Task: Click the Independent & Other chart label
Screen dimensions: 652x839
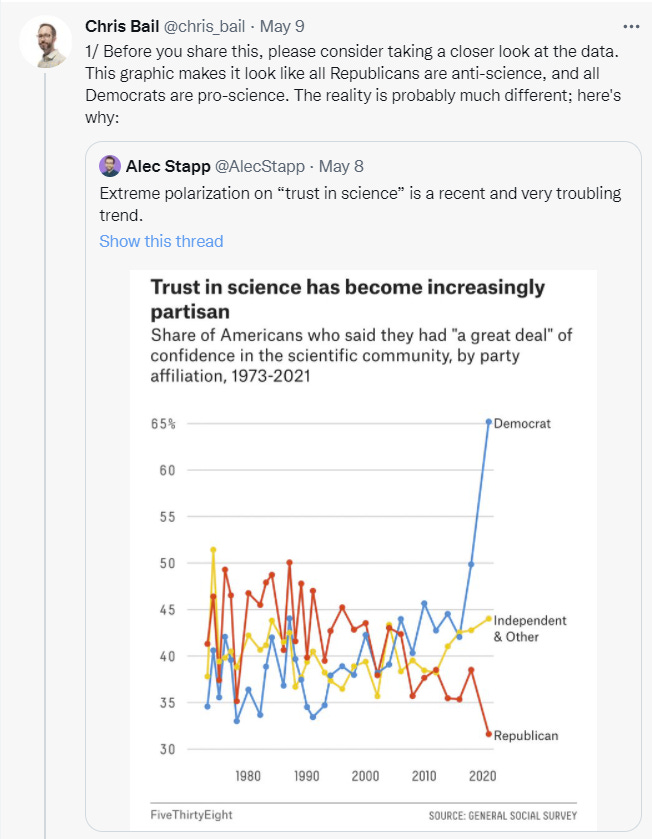Action: [x=530, y=628]
